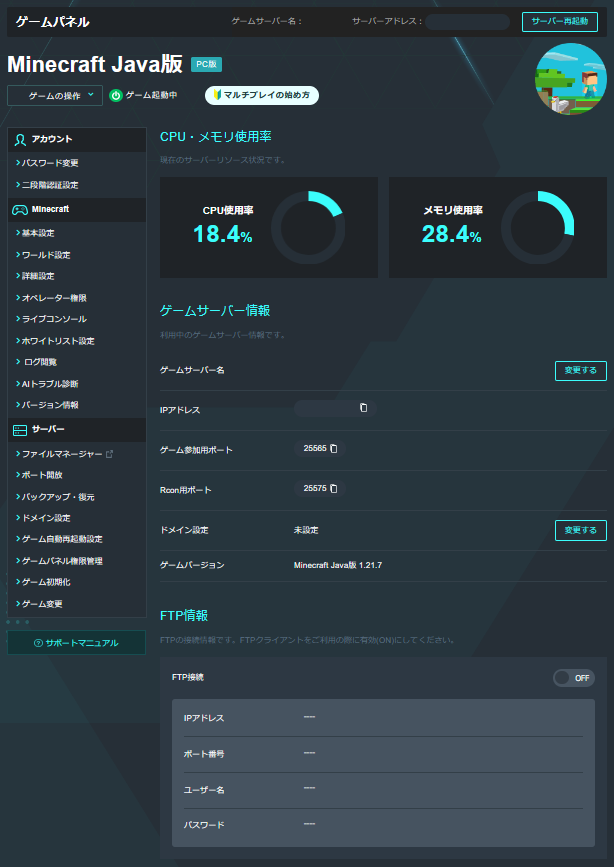Open ライブコンソール
This screenshot has height=867, width=614.
54,319
